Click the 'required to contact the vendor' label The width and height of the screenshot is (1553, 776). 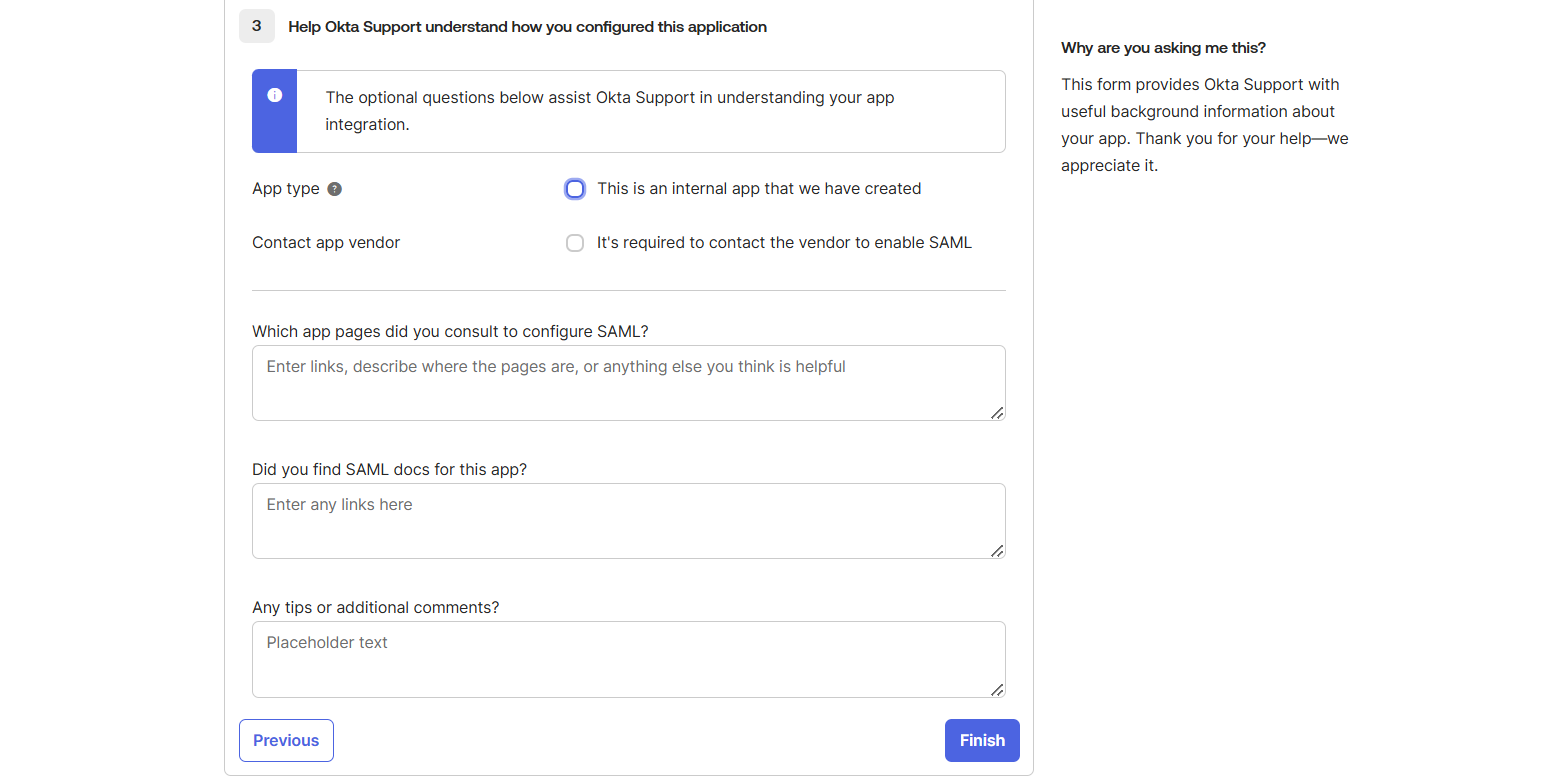coord(784,243)
